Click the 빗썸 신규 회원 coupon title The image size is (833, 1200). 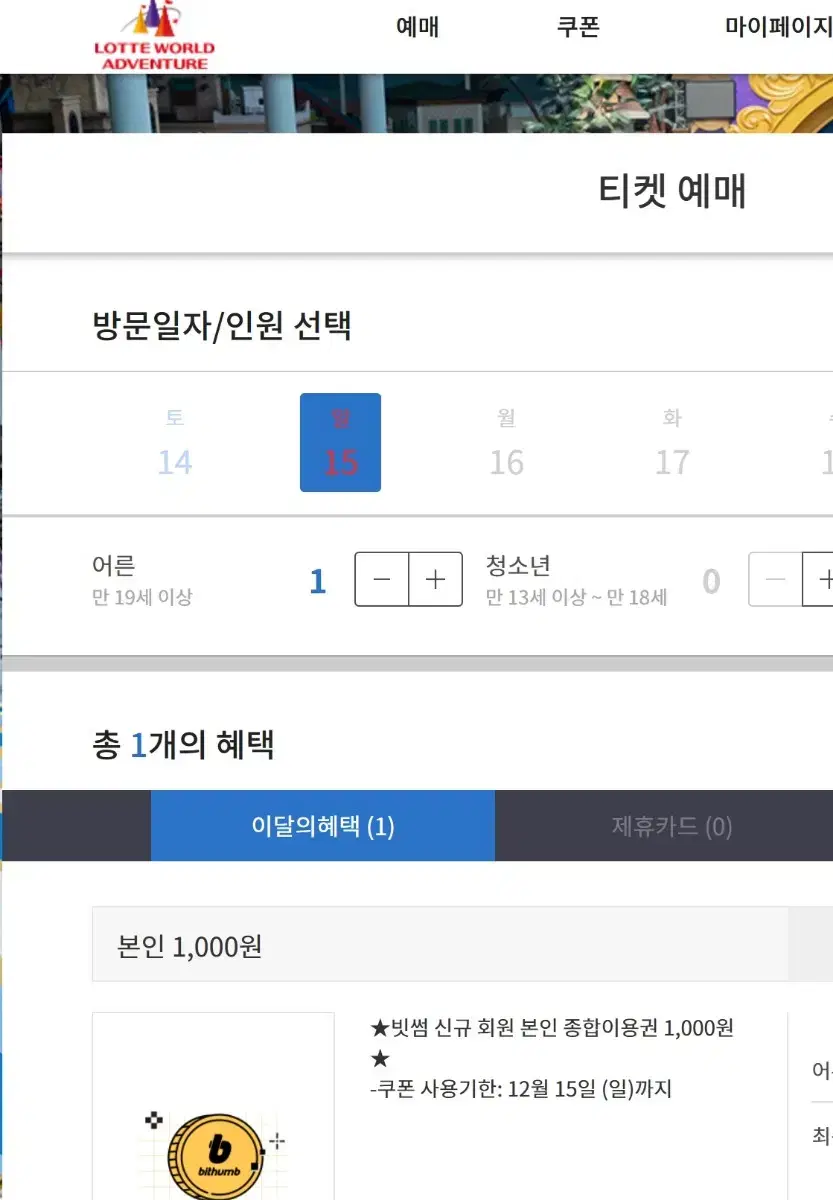552,1042
